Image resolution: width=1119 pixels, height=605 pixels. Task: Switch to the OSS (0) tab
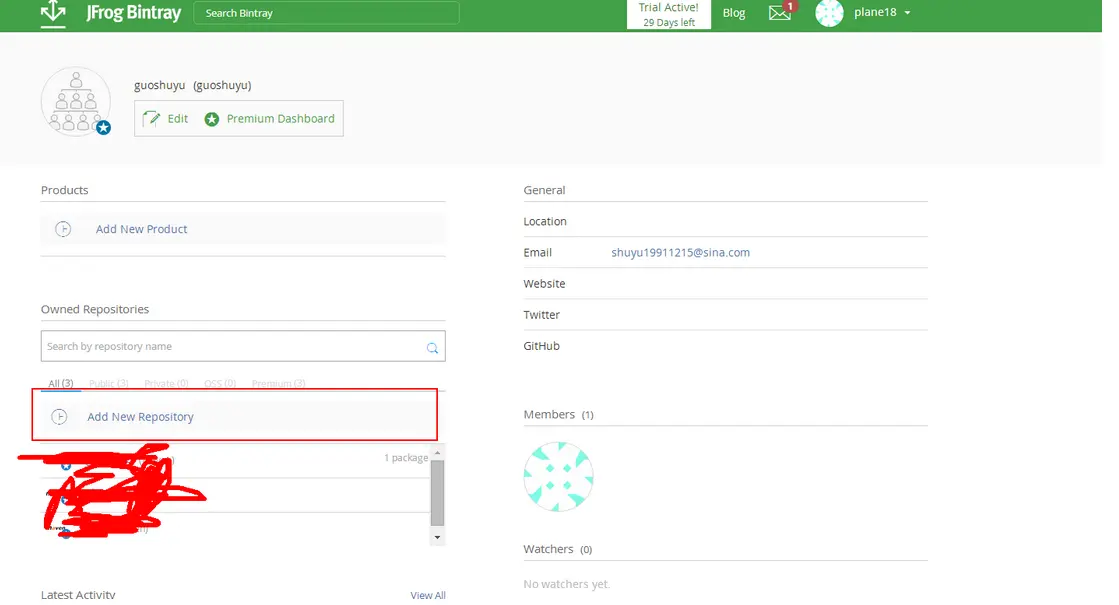(x=220, y=383)
